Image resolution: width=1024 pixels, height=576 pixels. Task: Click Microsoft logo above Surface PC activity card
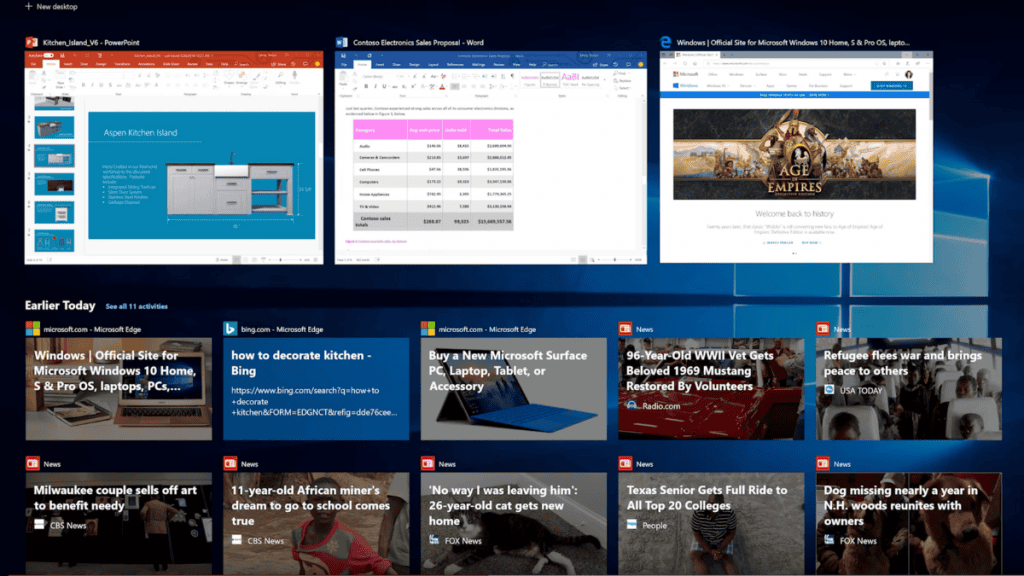428,328
